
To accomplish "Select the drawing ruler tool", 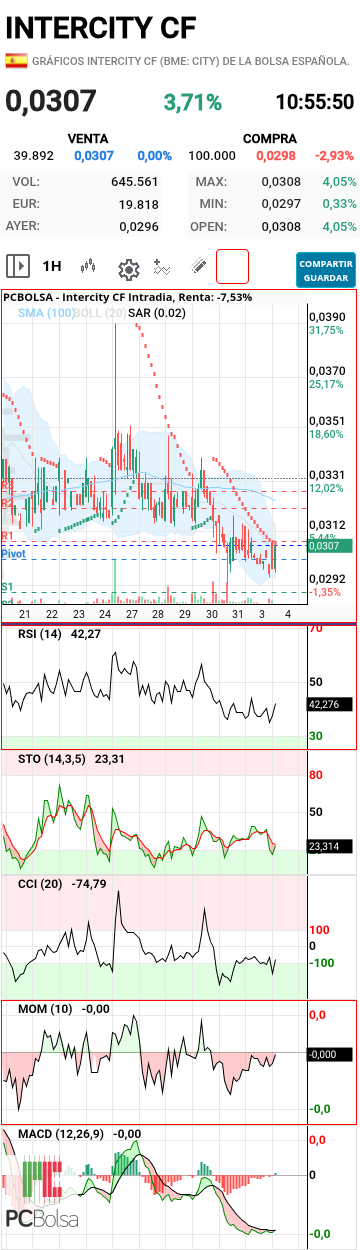I will pos(198,267).
